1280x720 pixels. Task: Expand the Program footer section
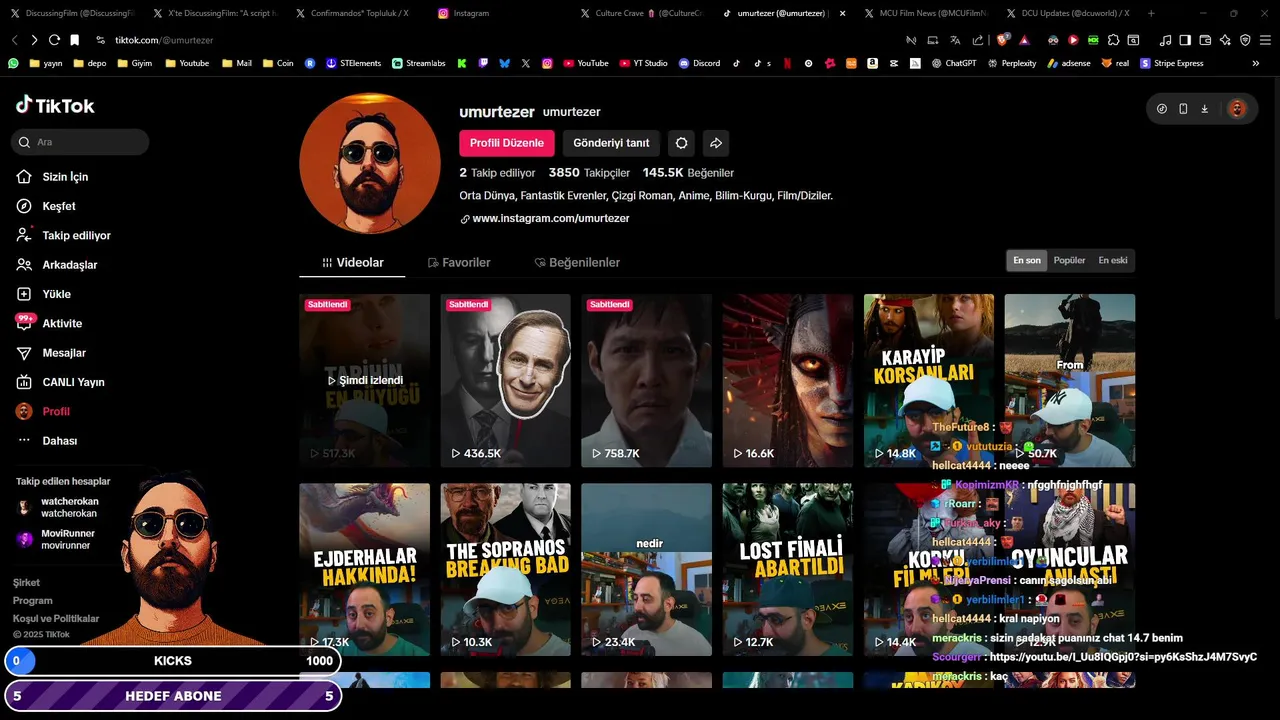pyautogui.click(x=33, y=601)
